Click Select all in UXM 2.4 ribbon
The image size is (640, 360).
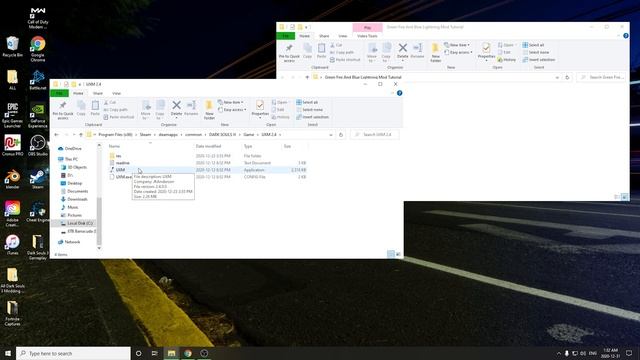pos(307,102)
